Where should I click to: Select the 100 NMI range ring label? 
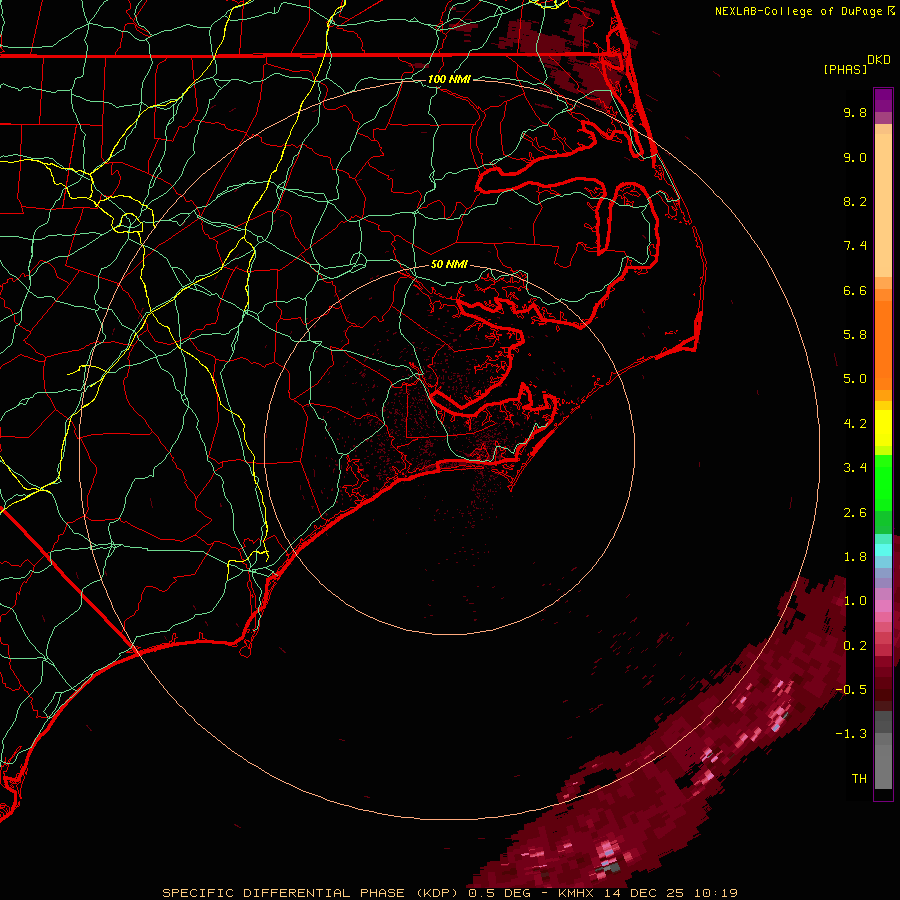coord(449,79)
